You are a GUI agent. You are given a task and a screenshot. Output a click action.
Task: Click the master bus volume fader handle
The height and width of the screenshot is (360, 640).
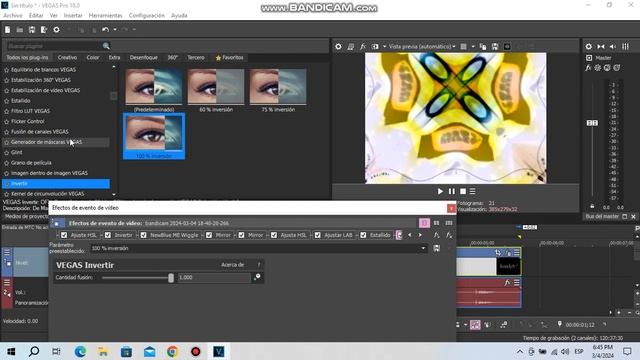(x=592, y=122)
